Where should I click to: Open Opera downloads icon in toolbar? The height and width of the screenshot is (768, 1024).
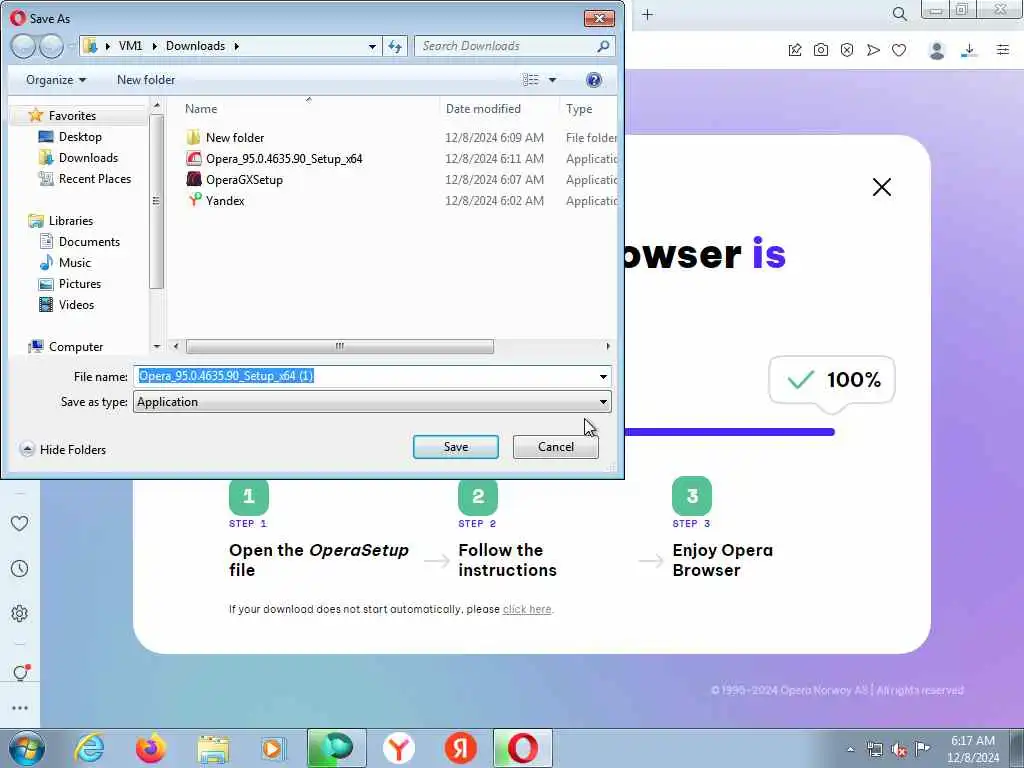point(969,50)
